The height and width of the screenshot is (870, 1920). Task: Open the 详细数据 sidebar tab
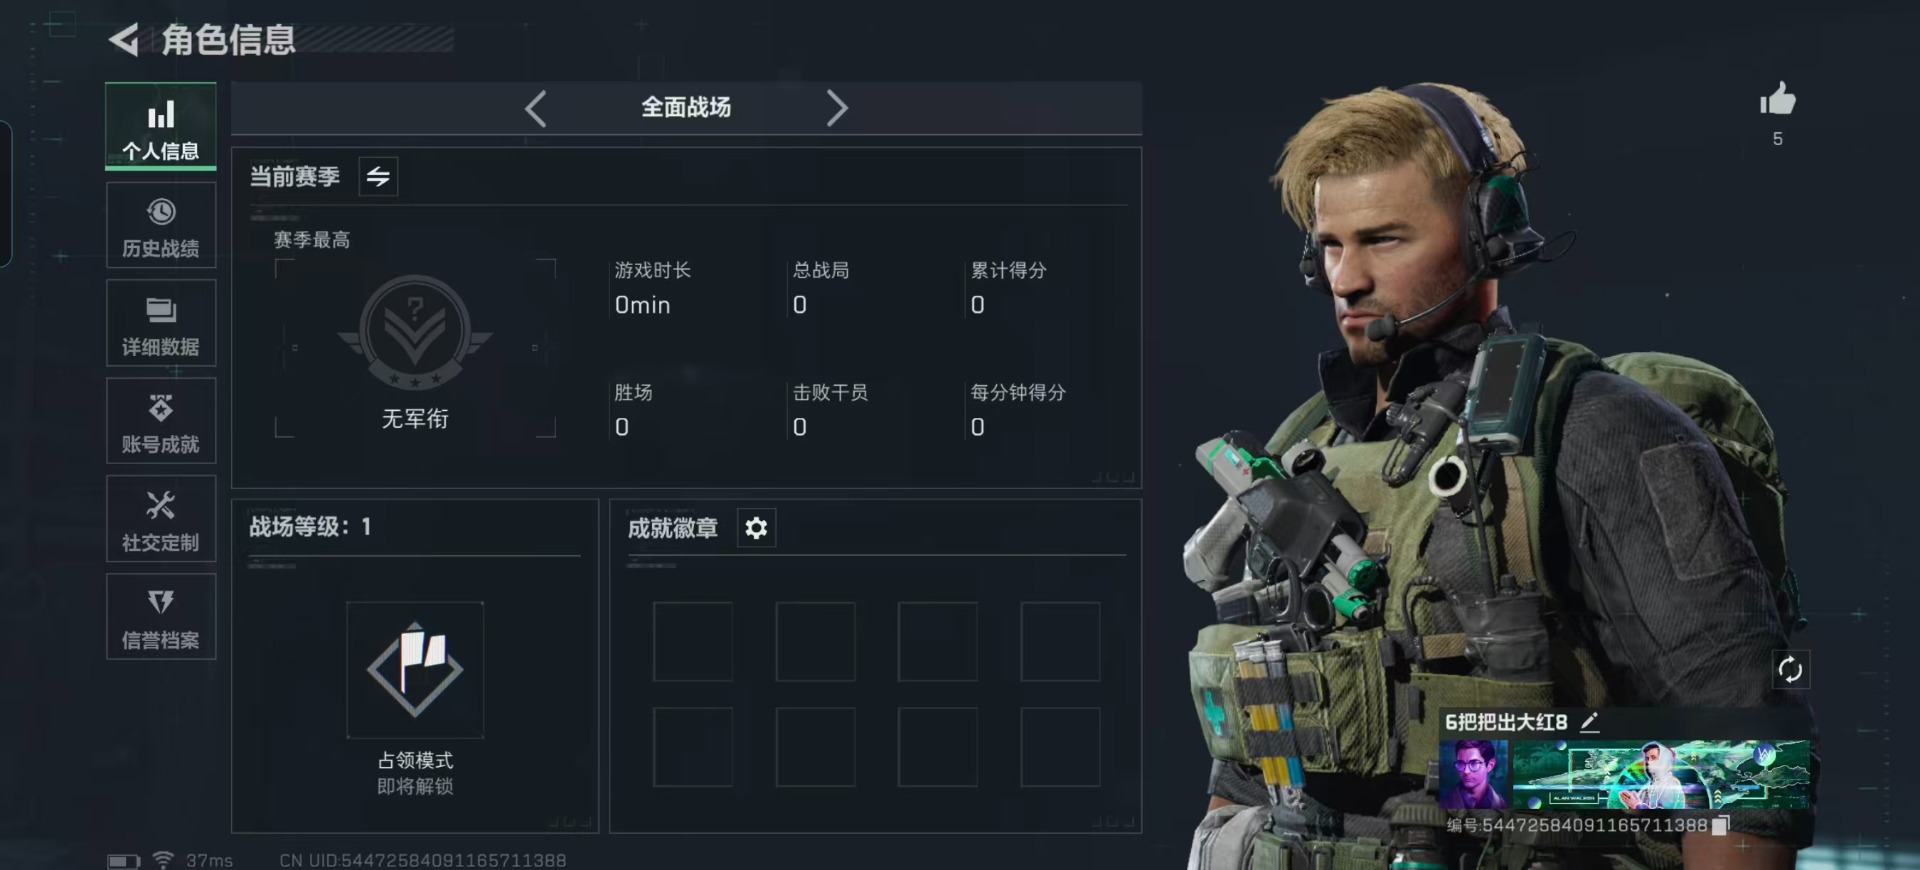point(161,324)
